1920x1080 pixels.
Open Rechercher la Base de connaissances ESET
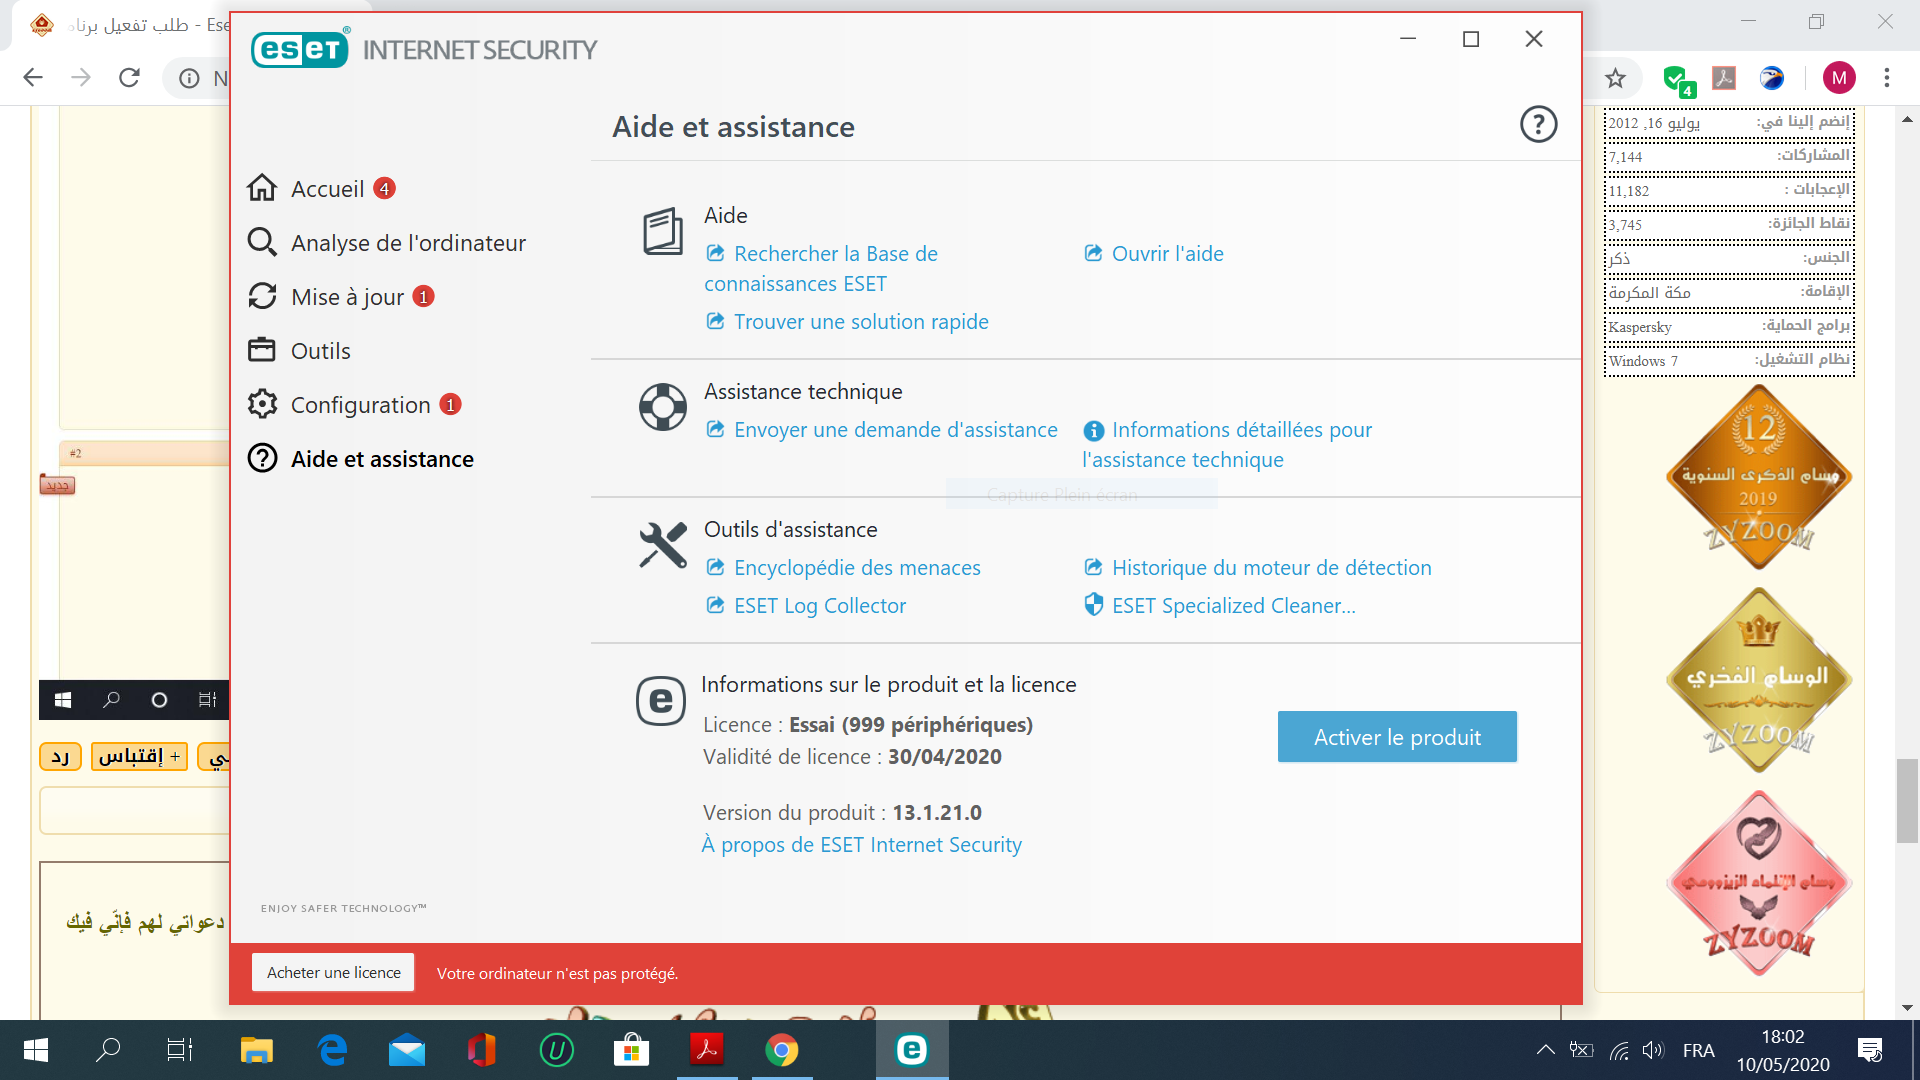821,269
